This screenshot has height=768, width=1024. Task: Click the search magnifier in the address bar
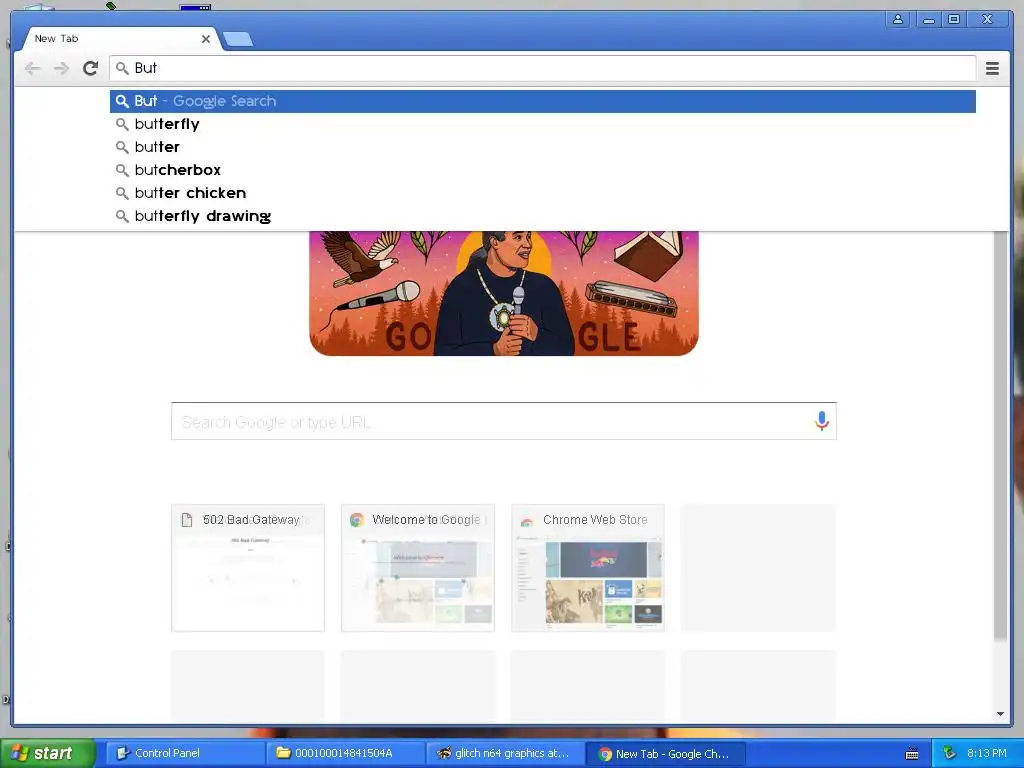point(122,68)
